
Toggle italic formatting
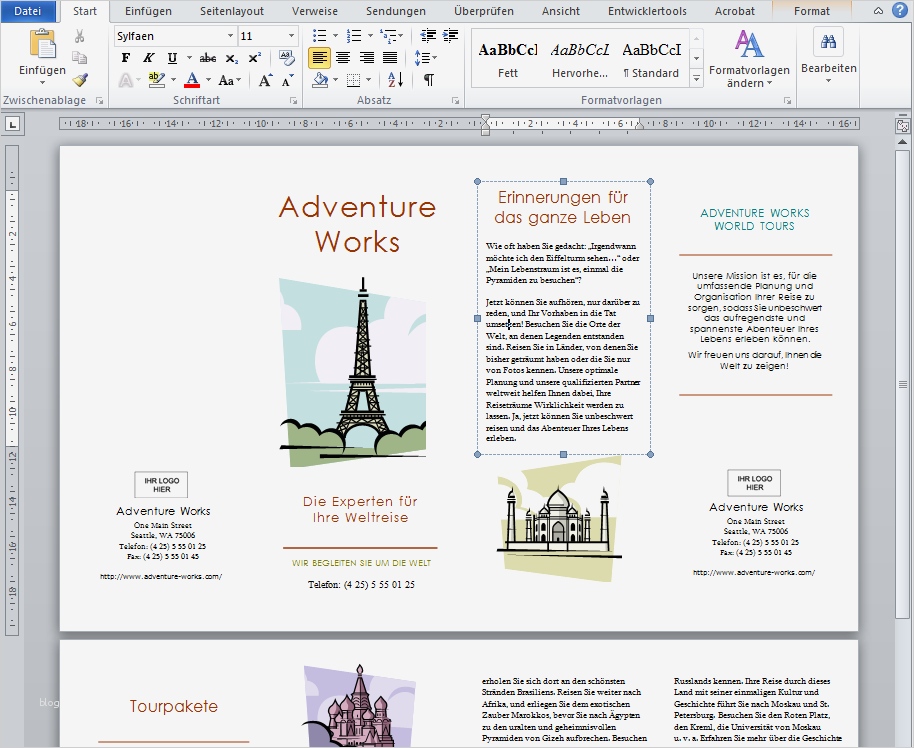pos(148,57)
